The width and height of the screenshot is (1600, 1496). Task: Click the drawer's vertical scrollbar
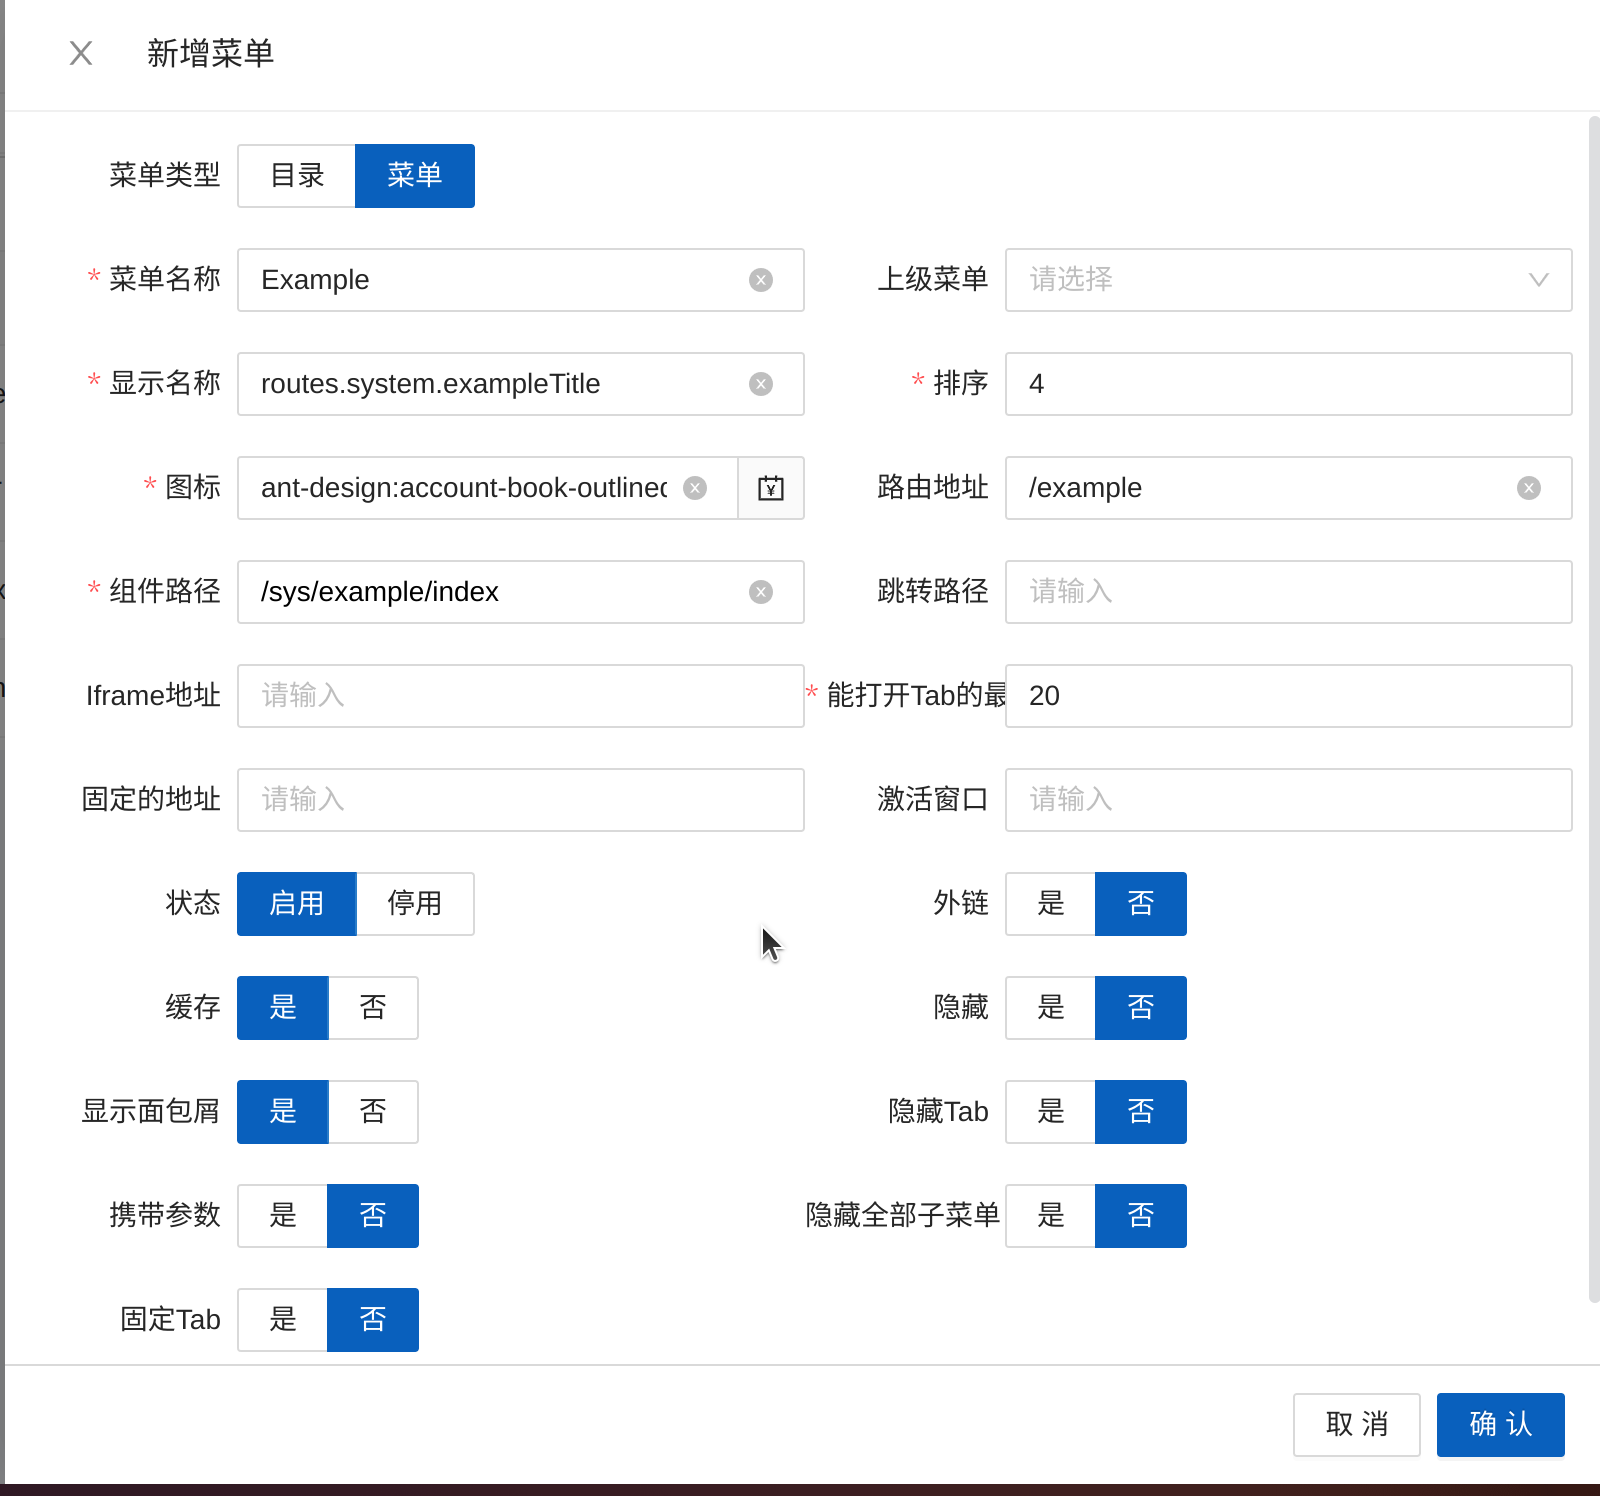pos(1594,710)
